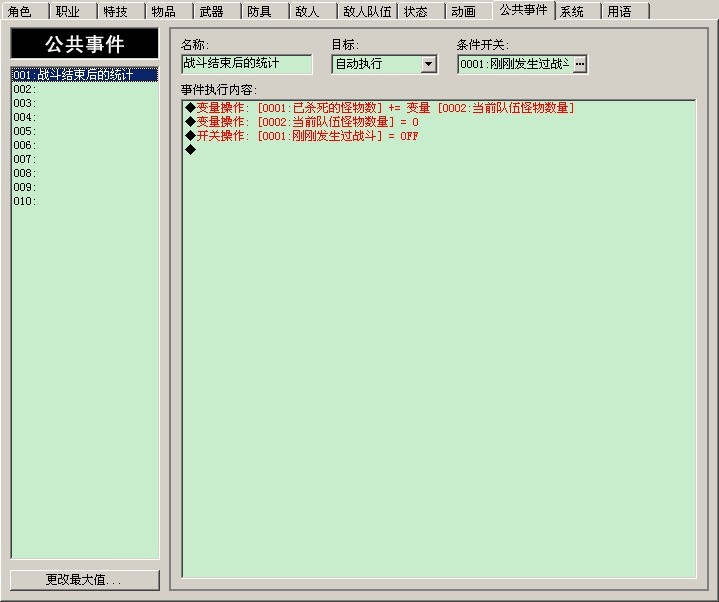
Task: Open the 目标 dropdown showing 自动执行
Action: pos(384,64)
